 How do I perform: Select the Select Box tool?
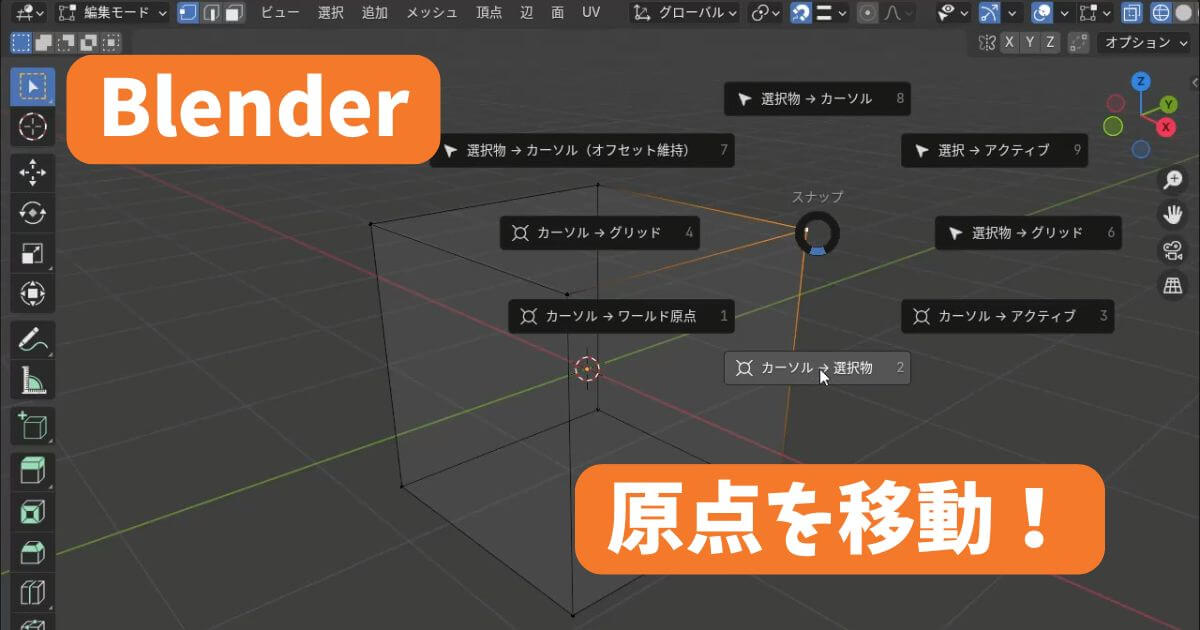pyautogui.click(x=33, y=87)
